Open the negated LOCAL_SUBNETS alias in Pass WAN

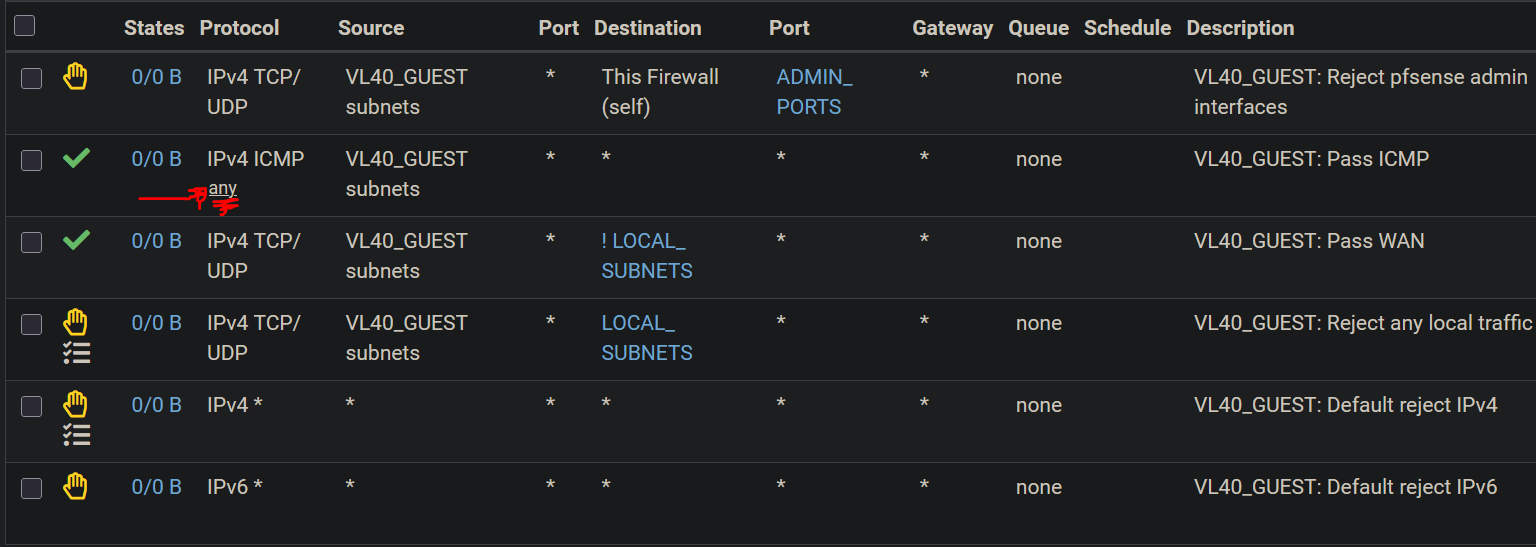coord(647,256)
